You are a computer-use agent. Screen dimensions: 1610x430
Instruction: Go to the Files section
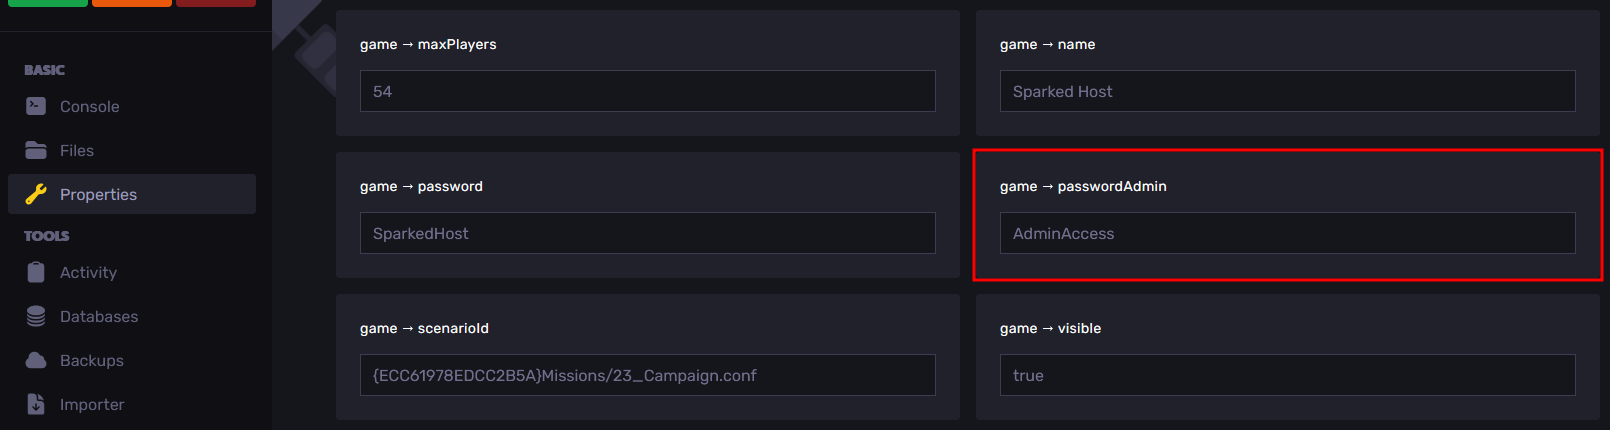[x=77, y=150]
